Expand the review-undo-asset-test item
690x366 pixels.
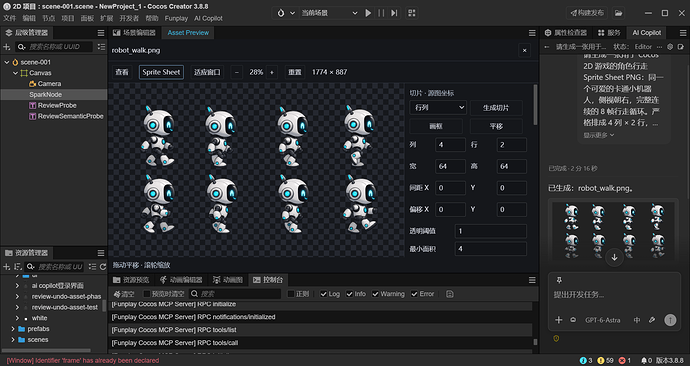pyautogui.click(x=17, y=307)
